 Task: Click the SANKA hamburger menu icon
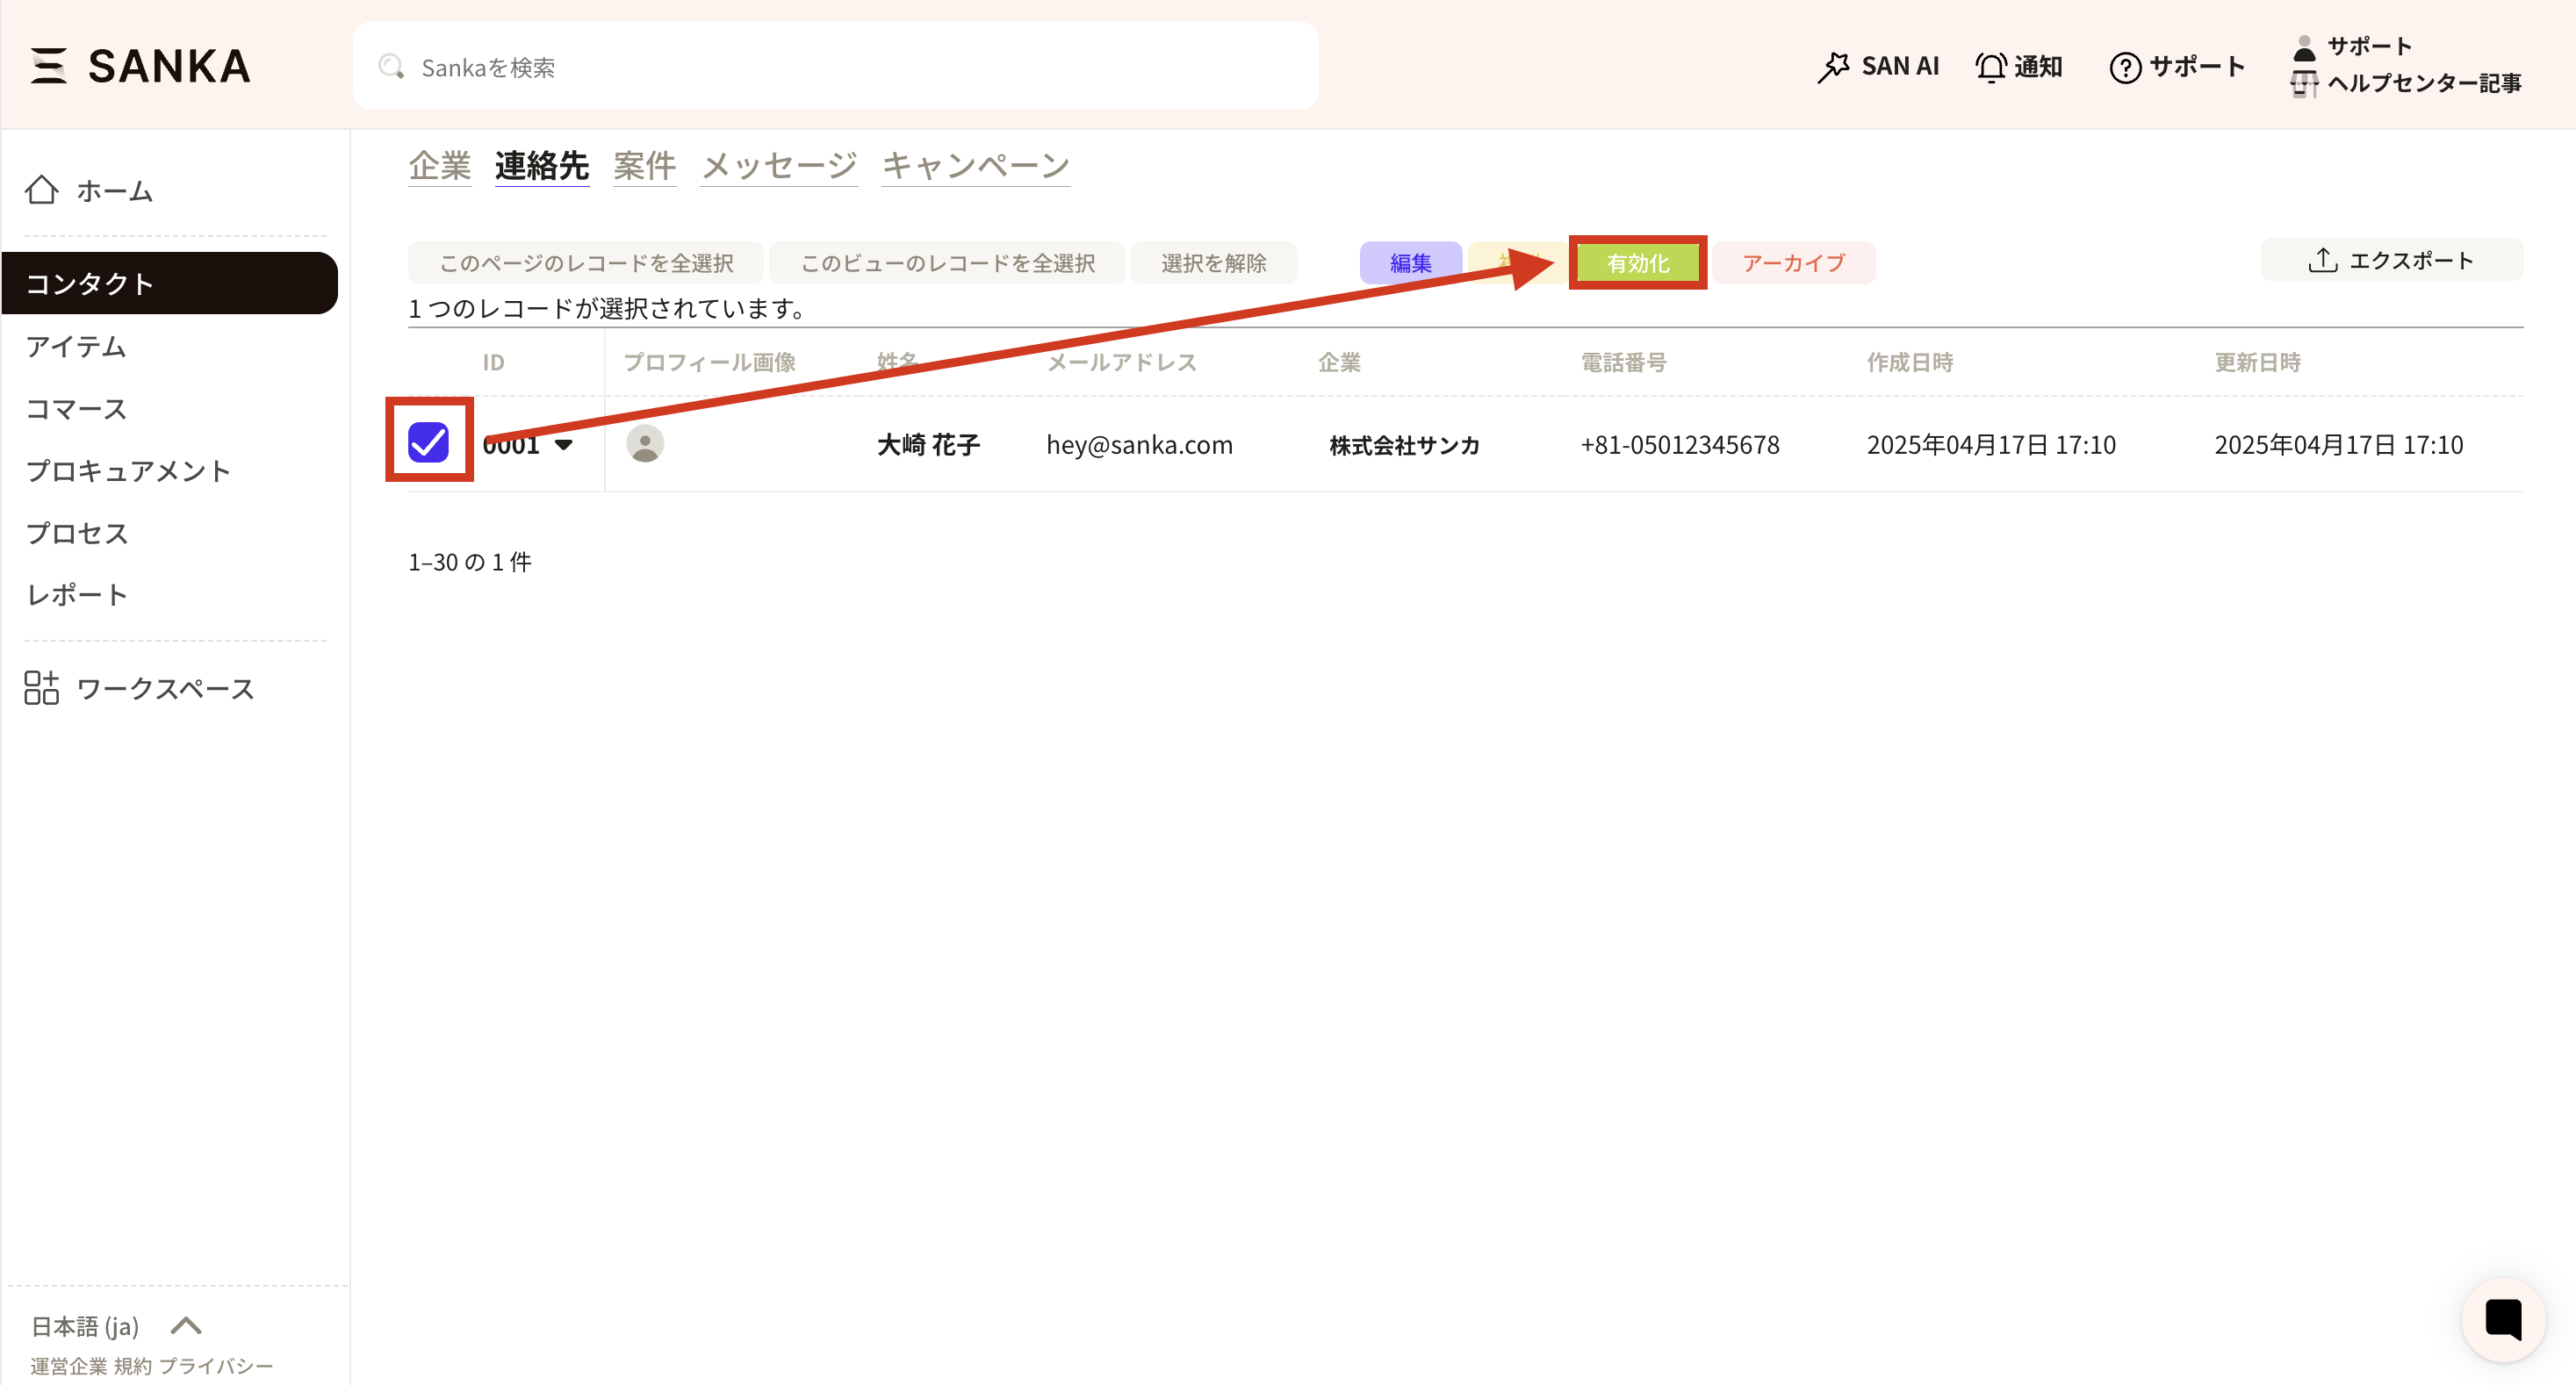48,66
